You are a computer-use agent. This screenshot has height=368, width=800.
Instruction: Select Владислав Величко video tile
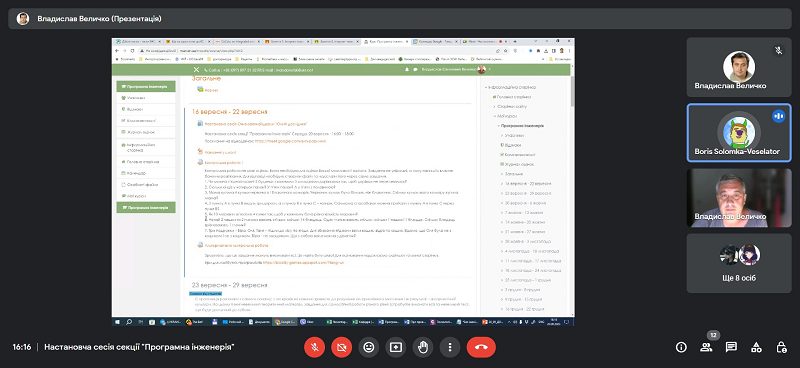click(x=739, y=198)
